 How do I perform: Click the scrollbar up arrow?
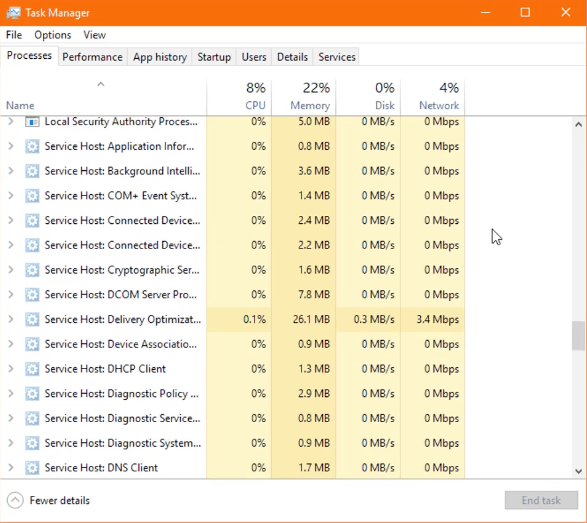[x=578, y=124]
